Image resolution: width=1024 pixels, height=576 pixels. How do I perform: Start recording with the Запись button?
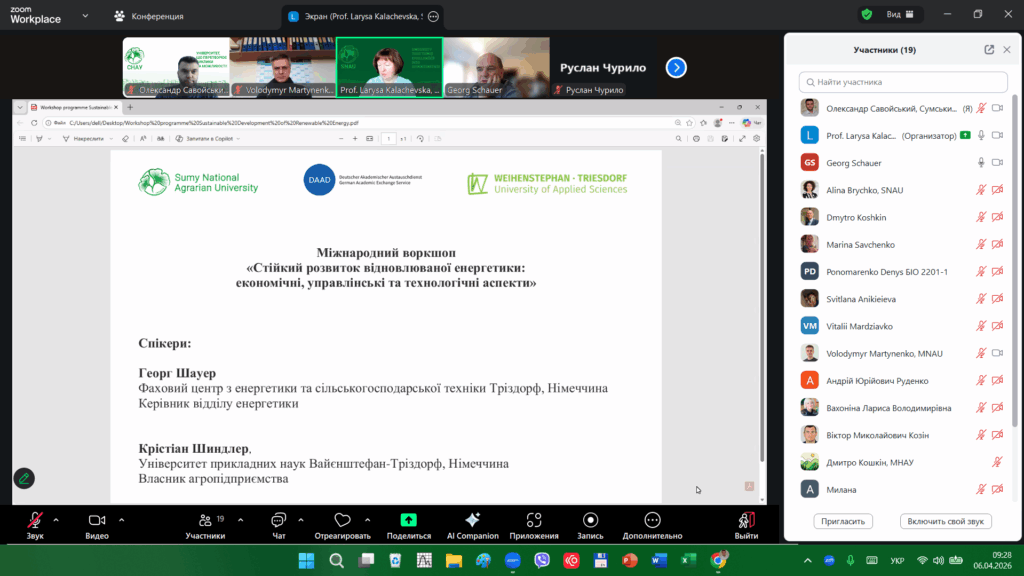pos(590,520)
